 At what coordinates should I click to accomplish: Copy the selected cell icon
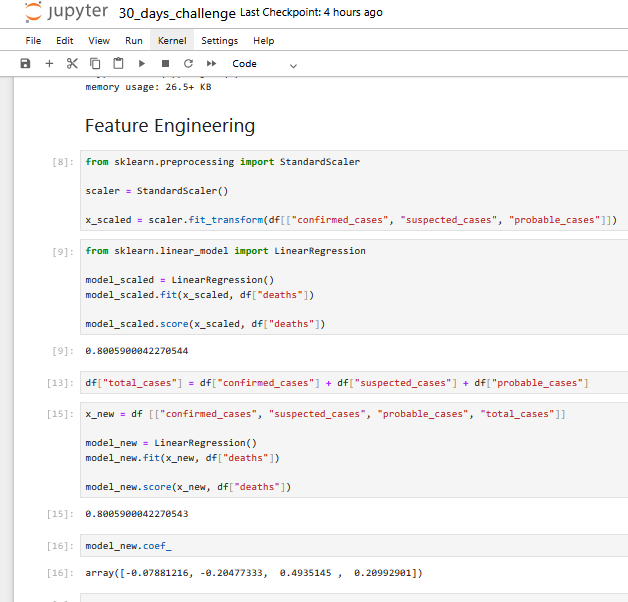click(x=95, y=63)
